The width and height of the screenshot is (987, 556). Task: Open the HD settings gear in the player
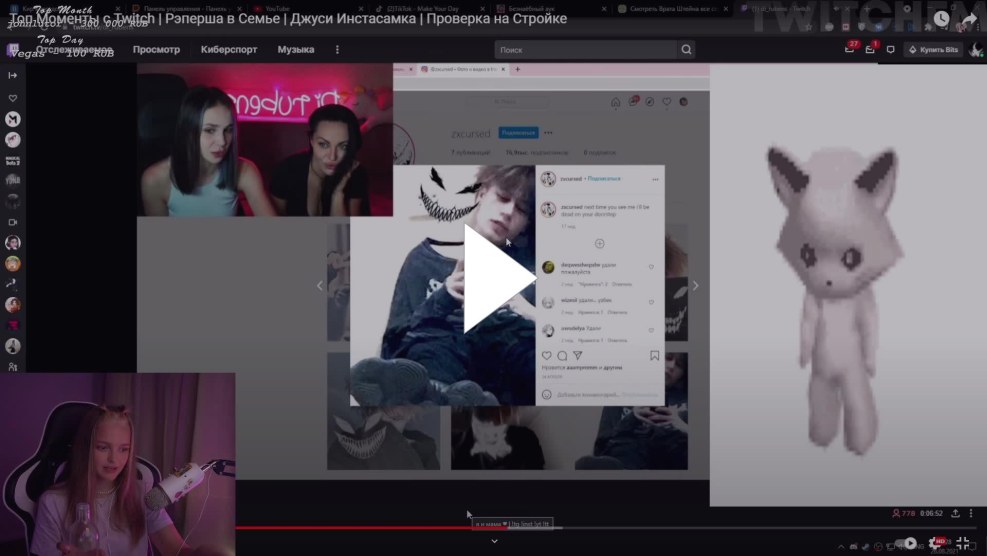(936, 543)
